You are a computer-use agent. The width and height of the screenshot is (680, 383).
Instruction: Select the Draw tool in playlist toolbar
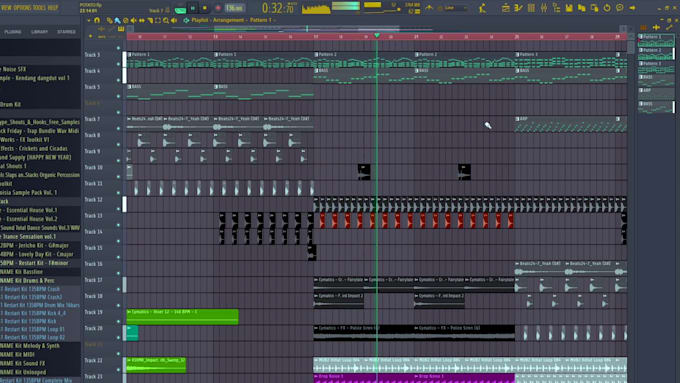click(109, 20)
